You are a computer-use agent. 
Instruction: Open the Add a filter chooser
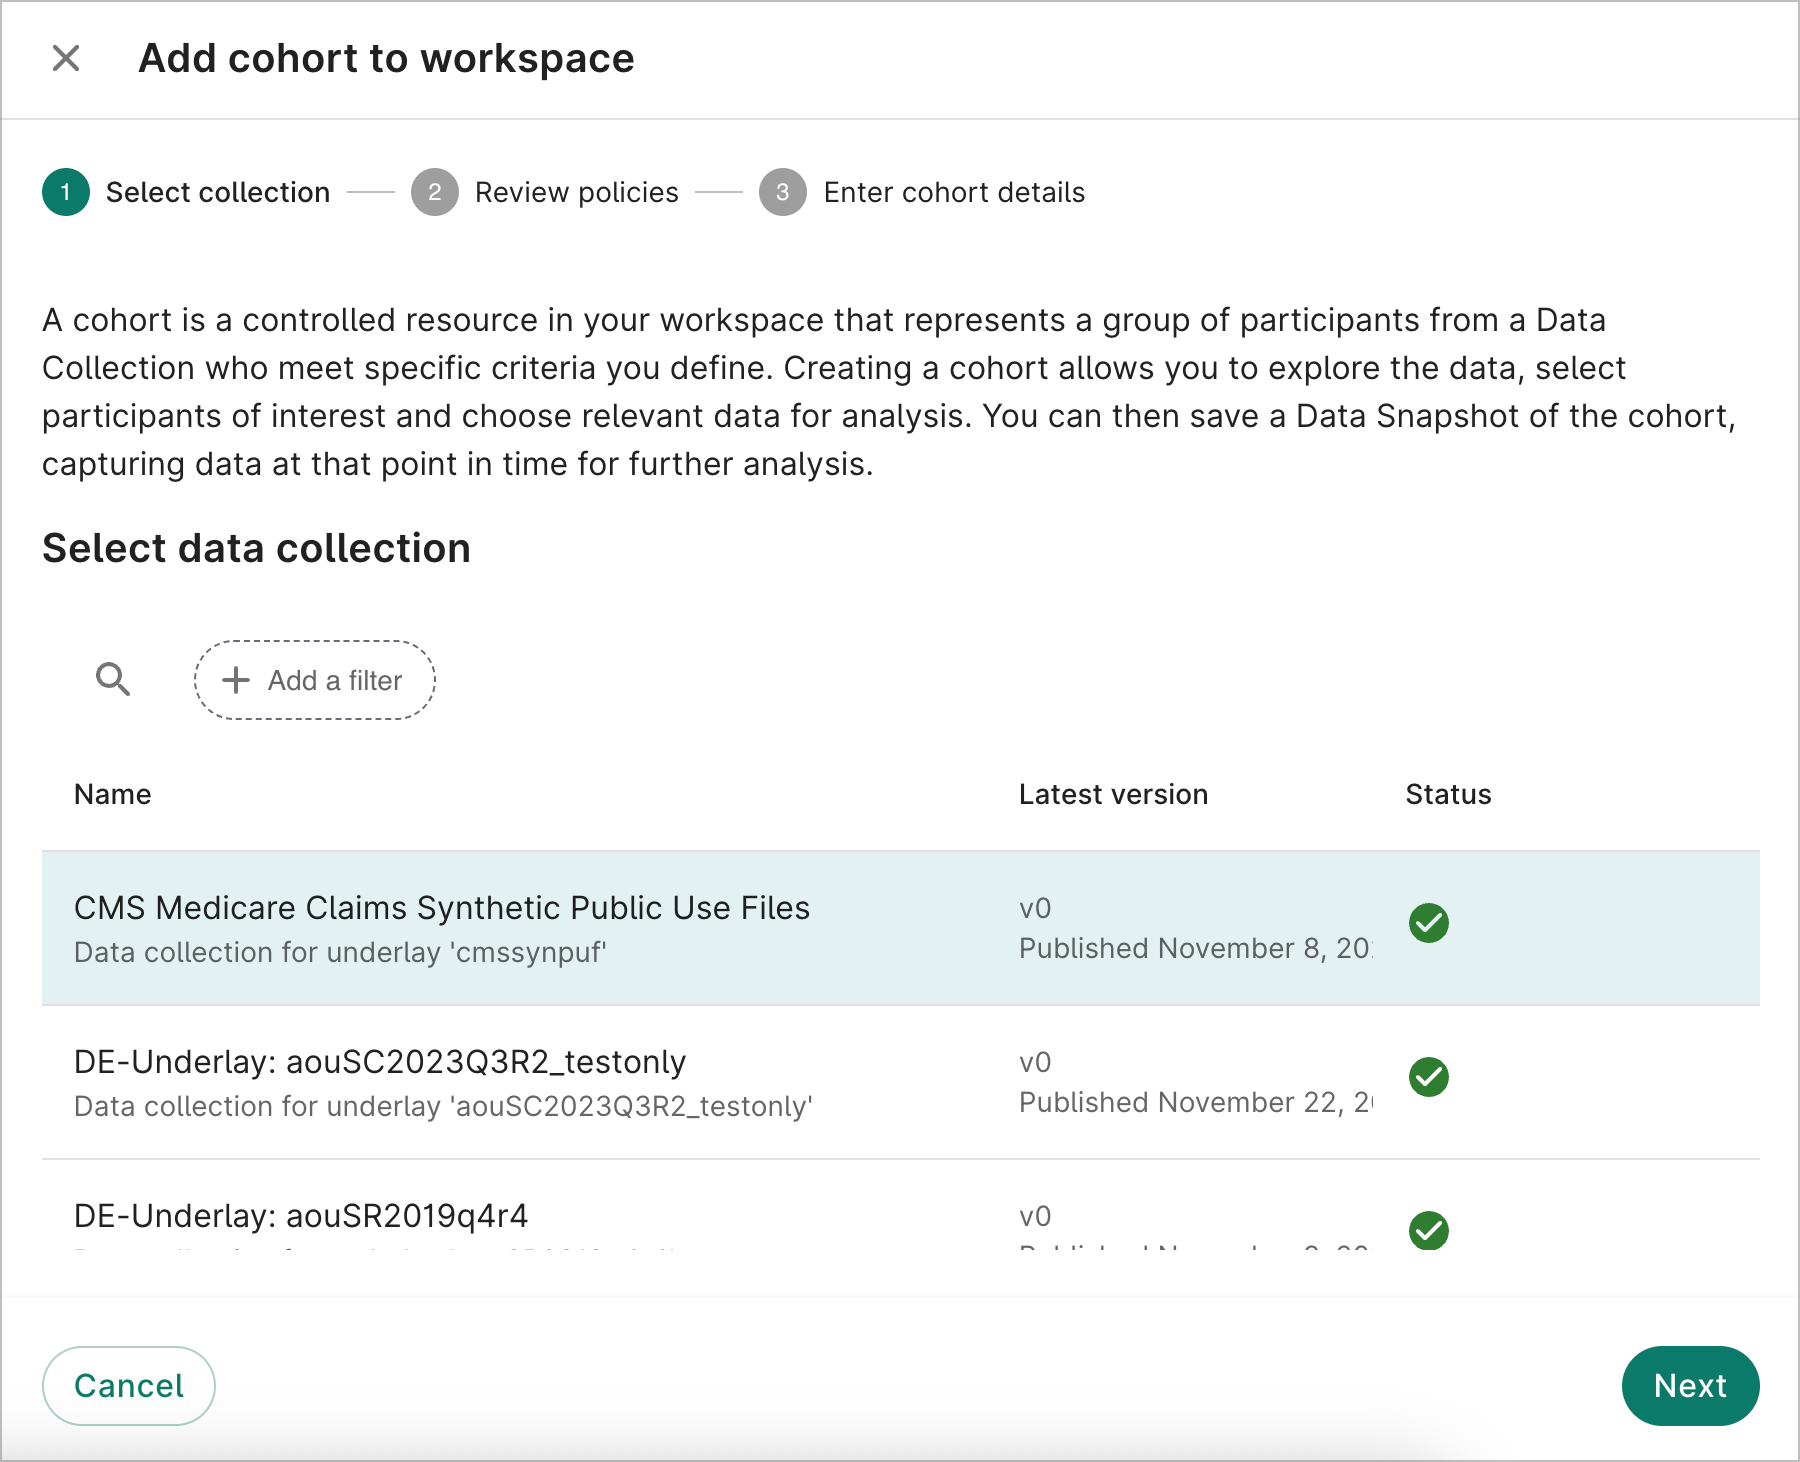[314, 680]
